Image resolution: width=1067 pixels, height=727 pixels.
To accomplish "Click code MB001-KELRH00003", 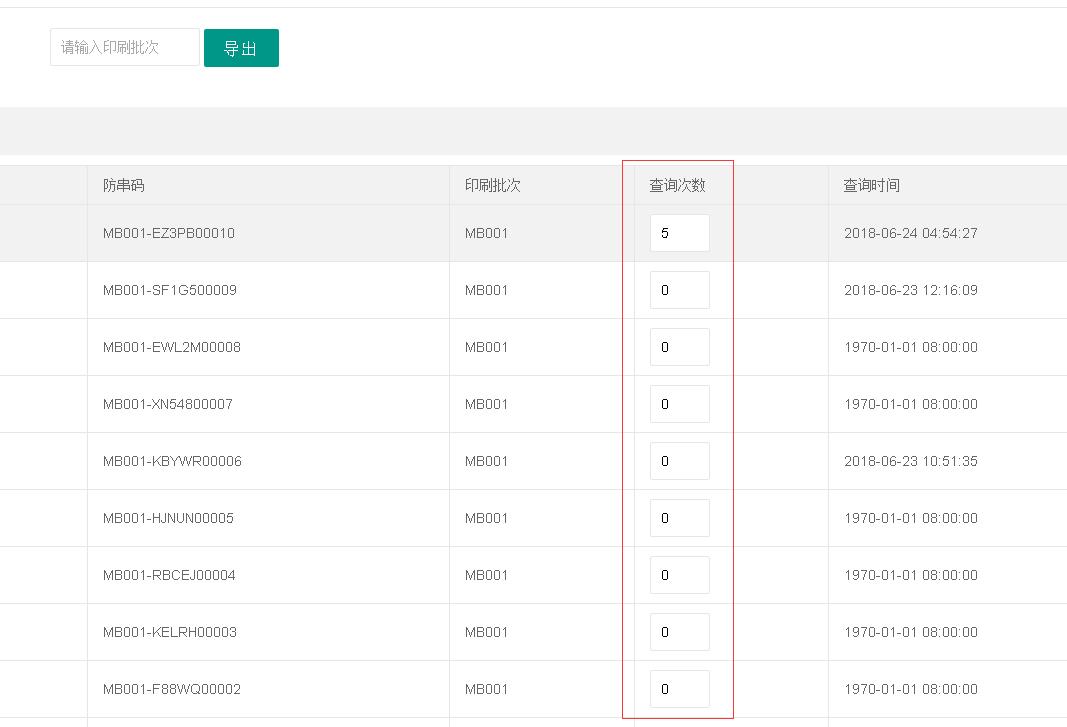I will pos(169,632).
